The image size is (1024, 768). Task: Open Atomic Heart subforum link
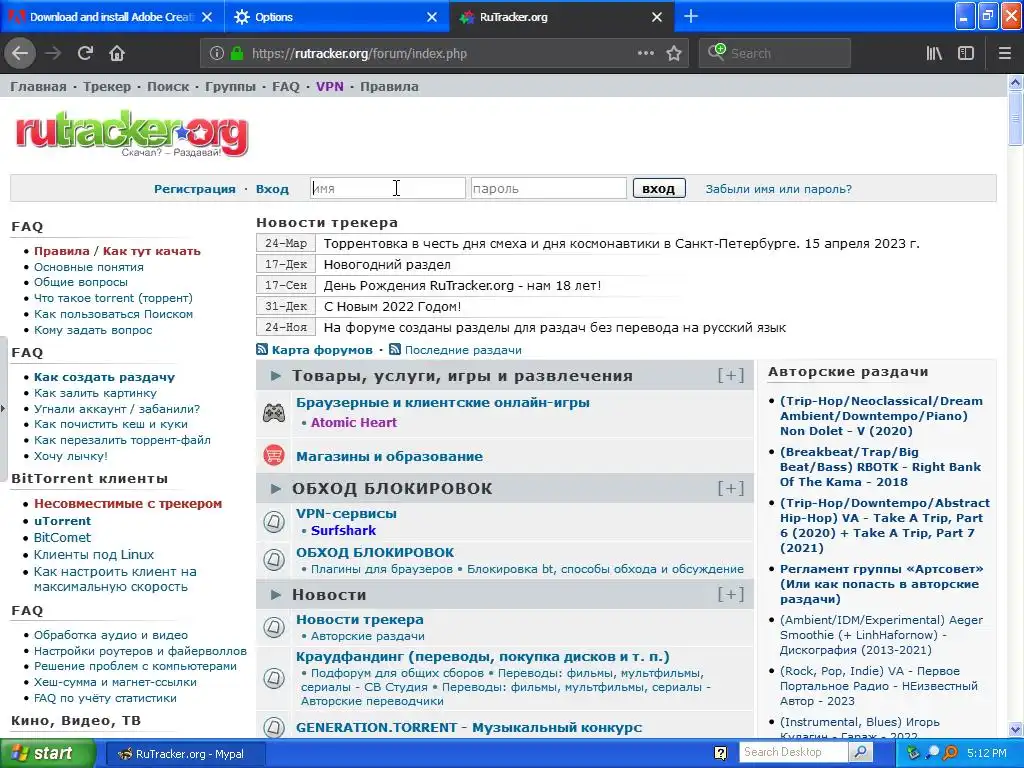pyautogui.click(x=354, y=423)
